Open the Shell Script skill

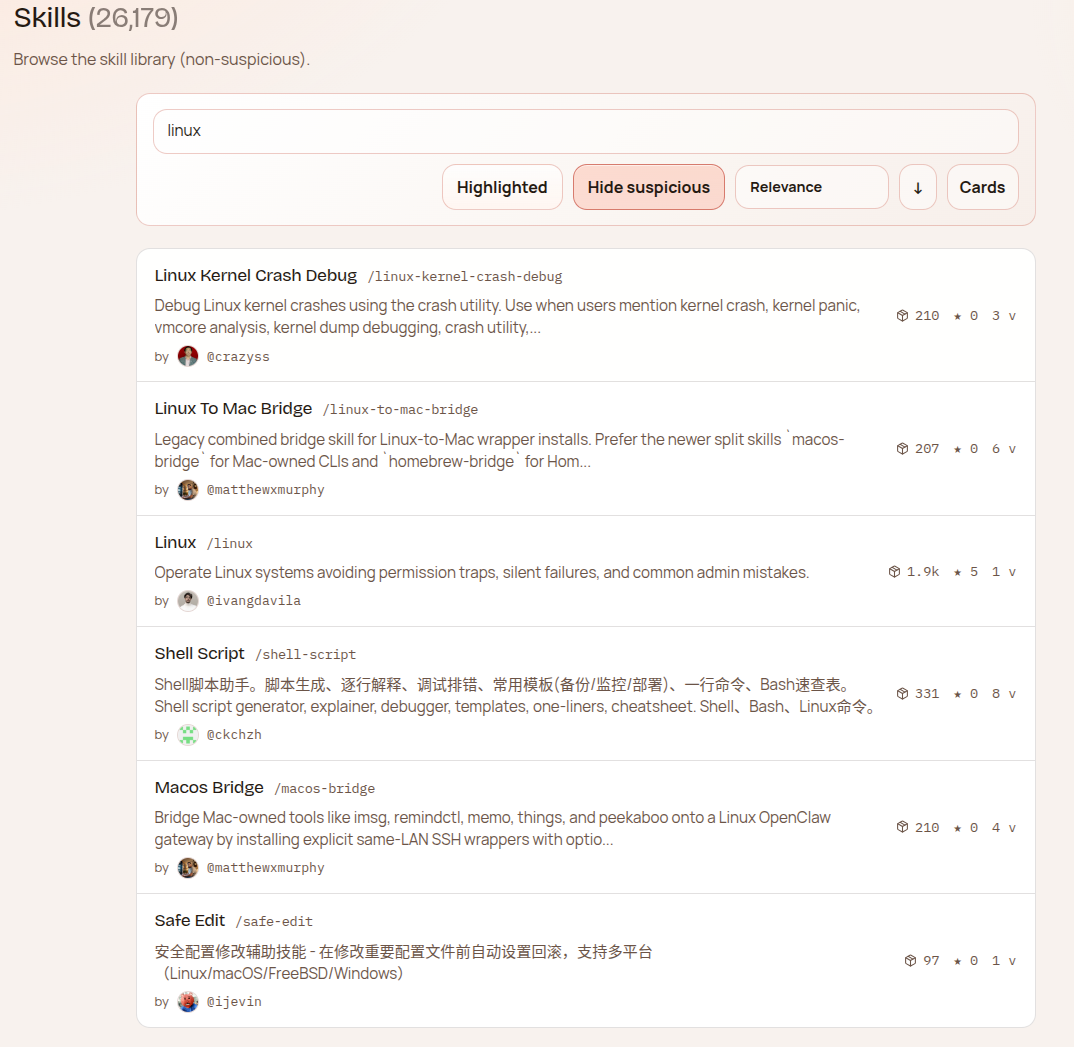(199, 653)
